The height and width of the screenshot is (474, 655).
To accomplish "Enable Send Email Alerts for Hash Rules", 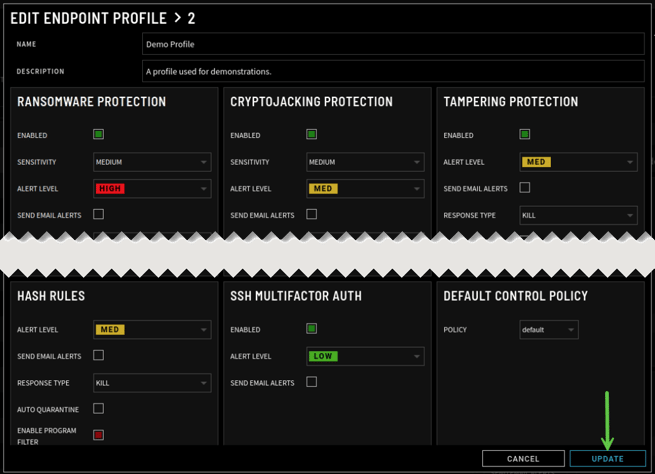I will click(99, 355).
